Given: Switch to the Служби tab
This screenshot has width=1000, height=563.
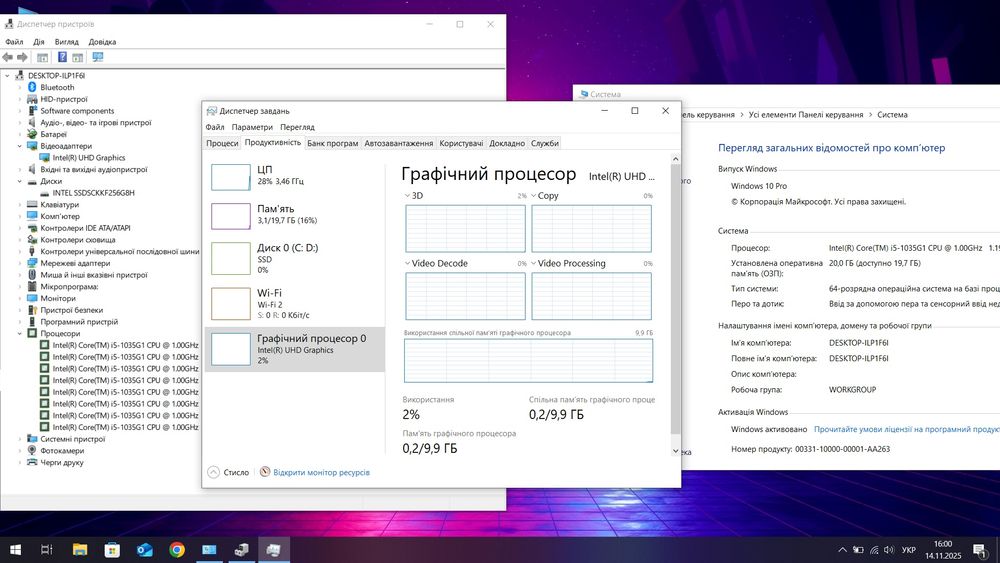Looking at the screenshot, I should (545, 143).
